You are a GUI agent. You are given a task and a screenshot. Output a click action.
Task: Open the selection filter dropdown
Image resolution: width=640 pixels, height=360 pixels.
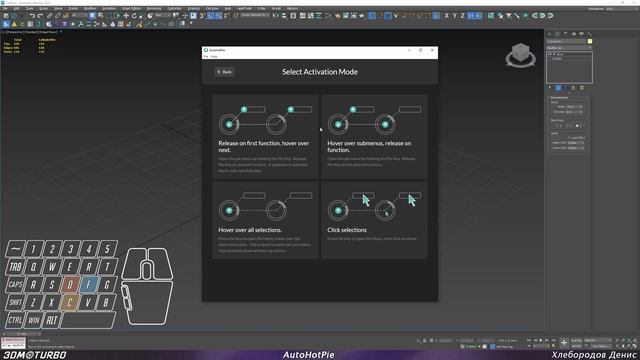[80, 16]
